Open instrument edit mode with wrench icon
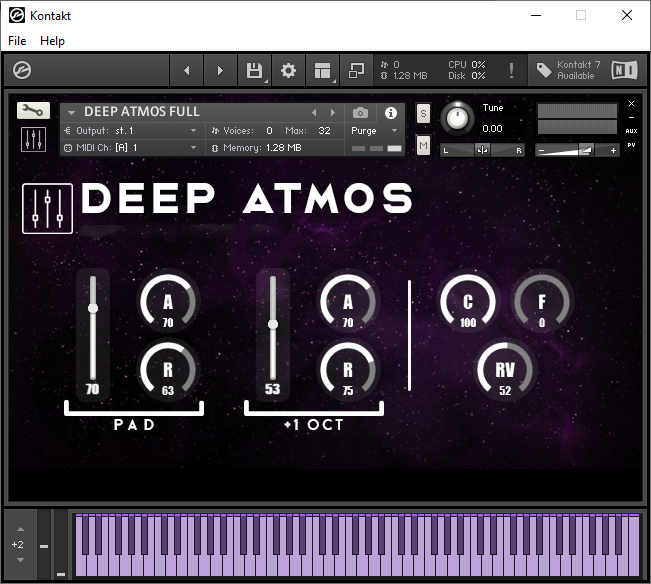The image size is (651, 584). click(x=33, y=110)
